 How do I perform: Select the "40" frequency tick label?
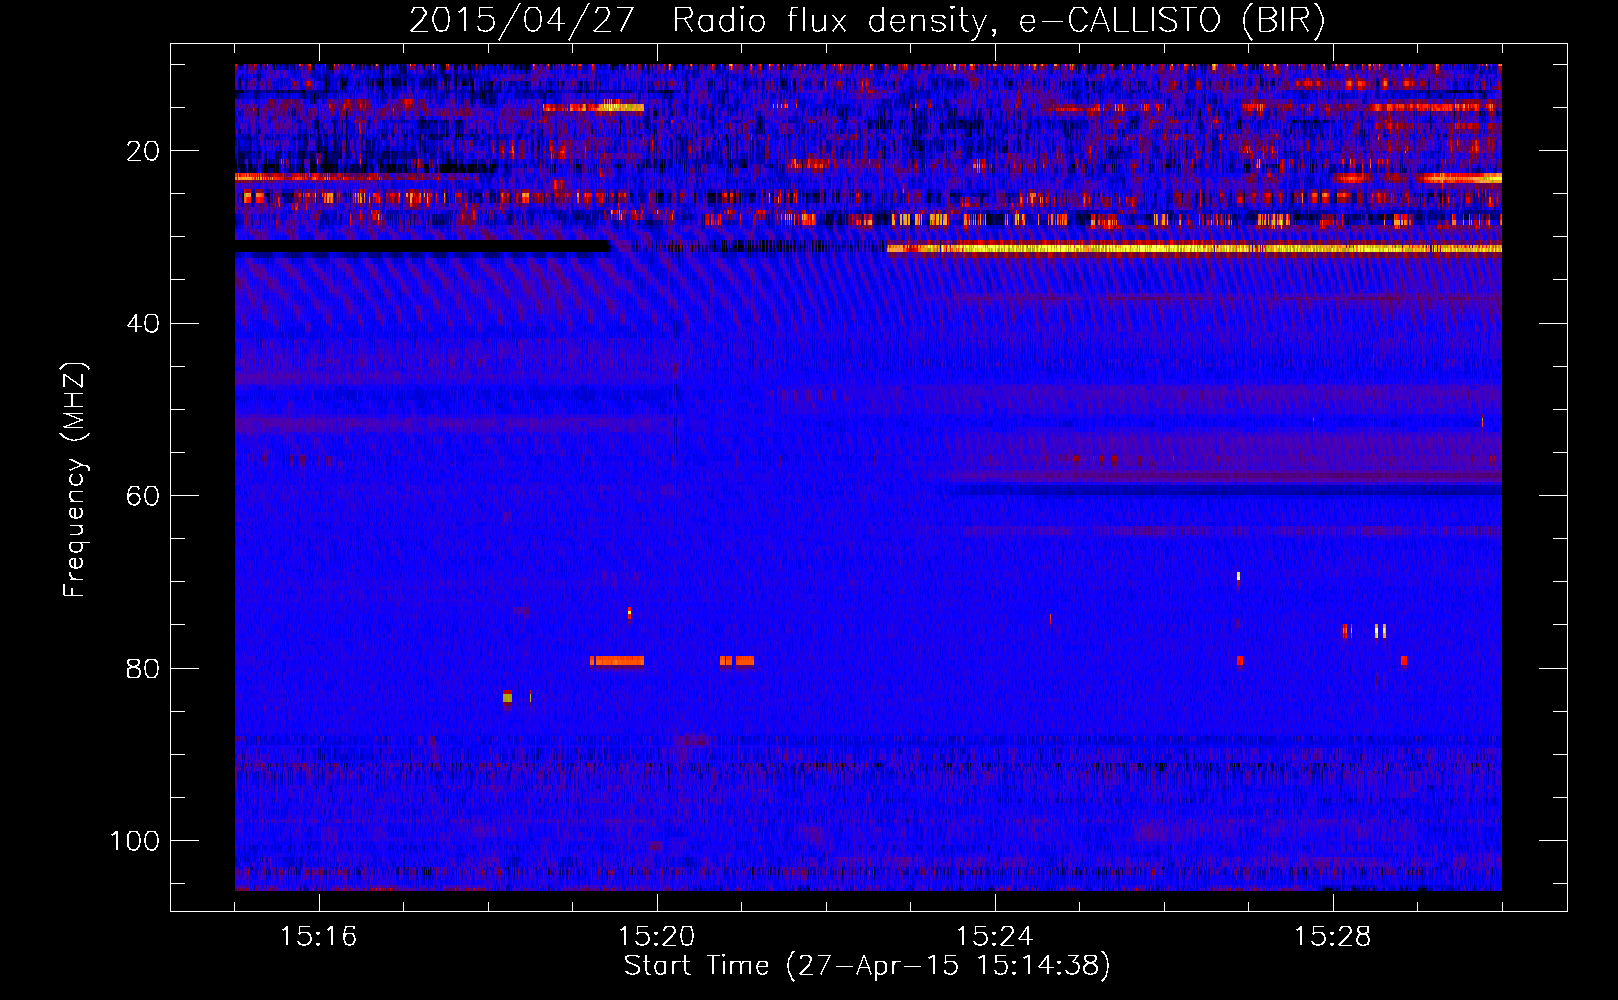pyautogui.click(x=143, y=323)
